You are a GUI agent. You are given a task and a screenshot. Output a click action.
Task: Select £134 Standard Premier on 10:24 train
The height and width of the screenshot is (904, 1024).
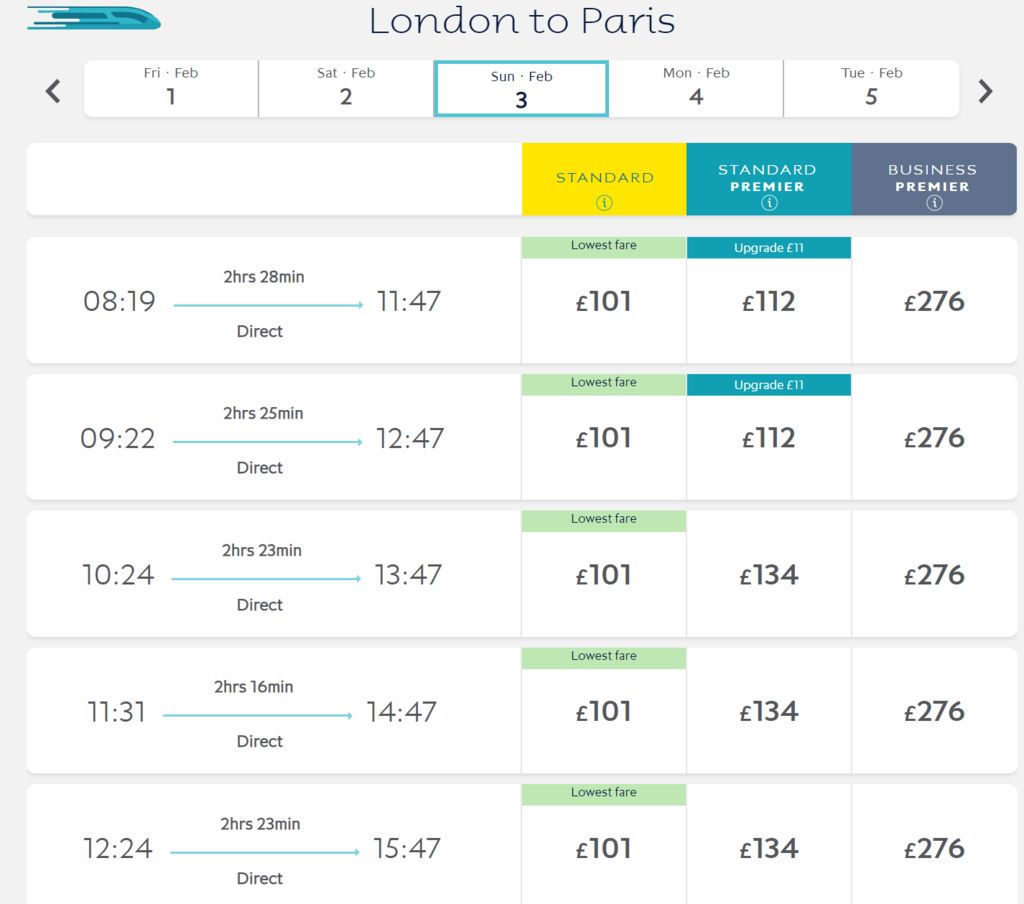click(x=769, y=574)
